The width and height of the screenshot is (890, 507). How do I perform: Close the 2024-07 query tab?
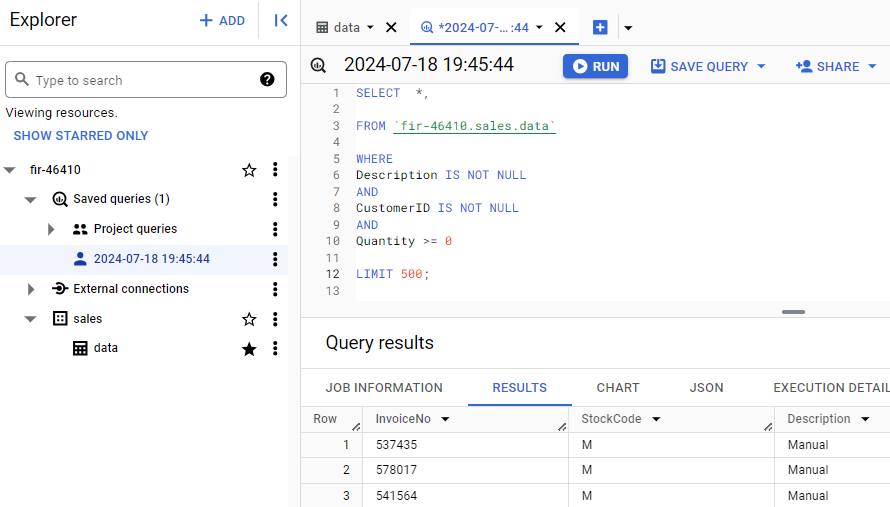click(x=560, y=27)
